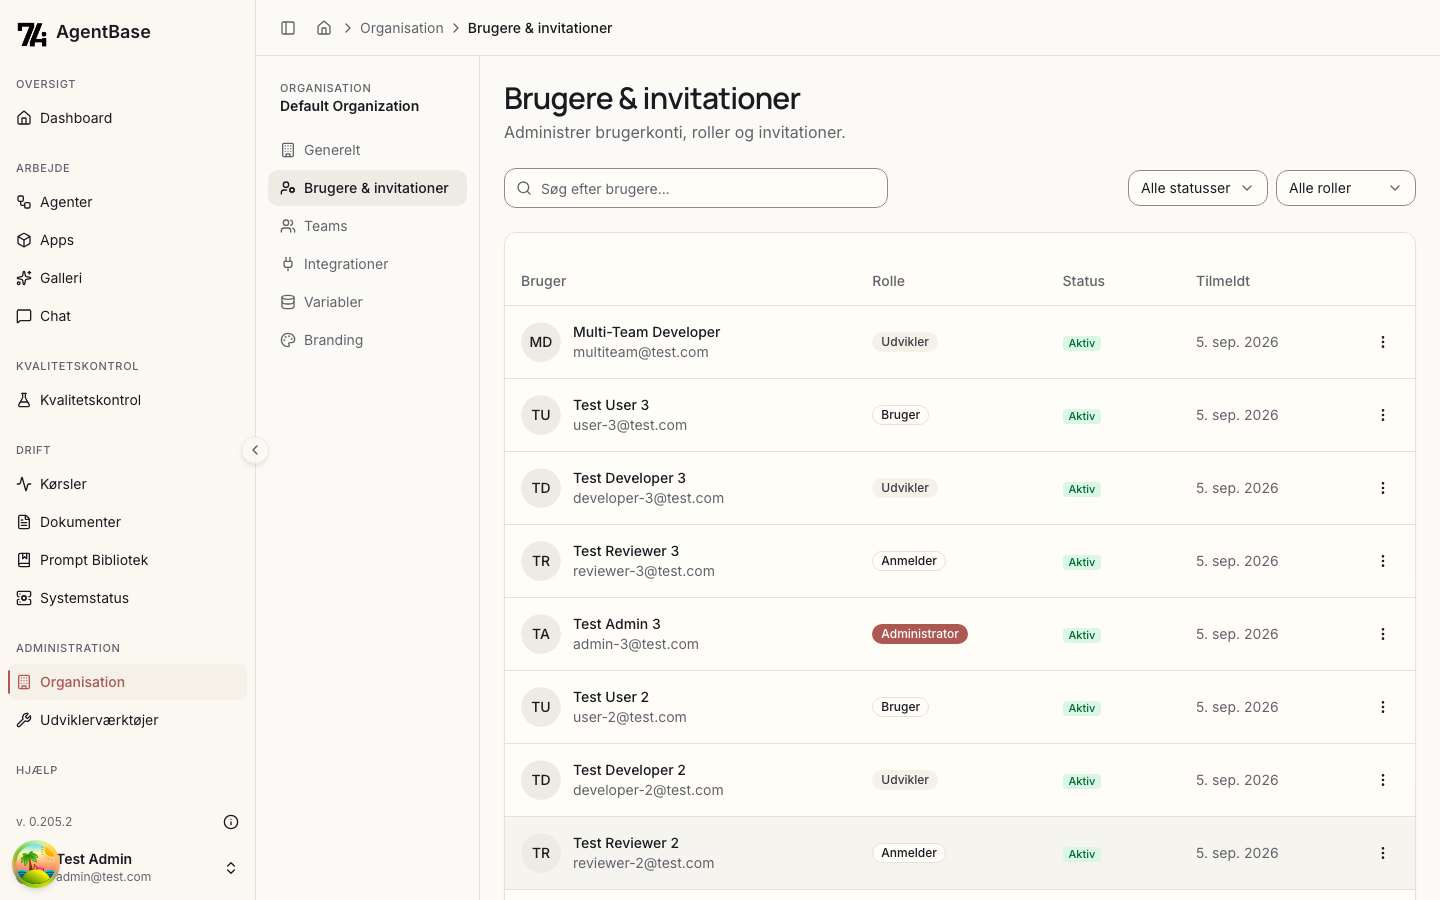Click the search magnifier icon
1440x900 pixels.
click(x=524, y=188)
